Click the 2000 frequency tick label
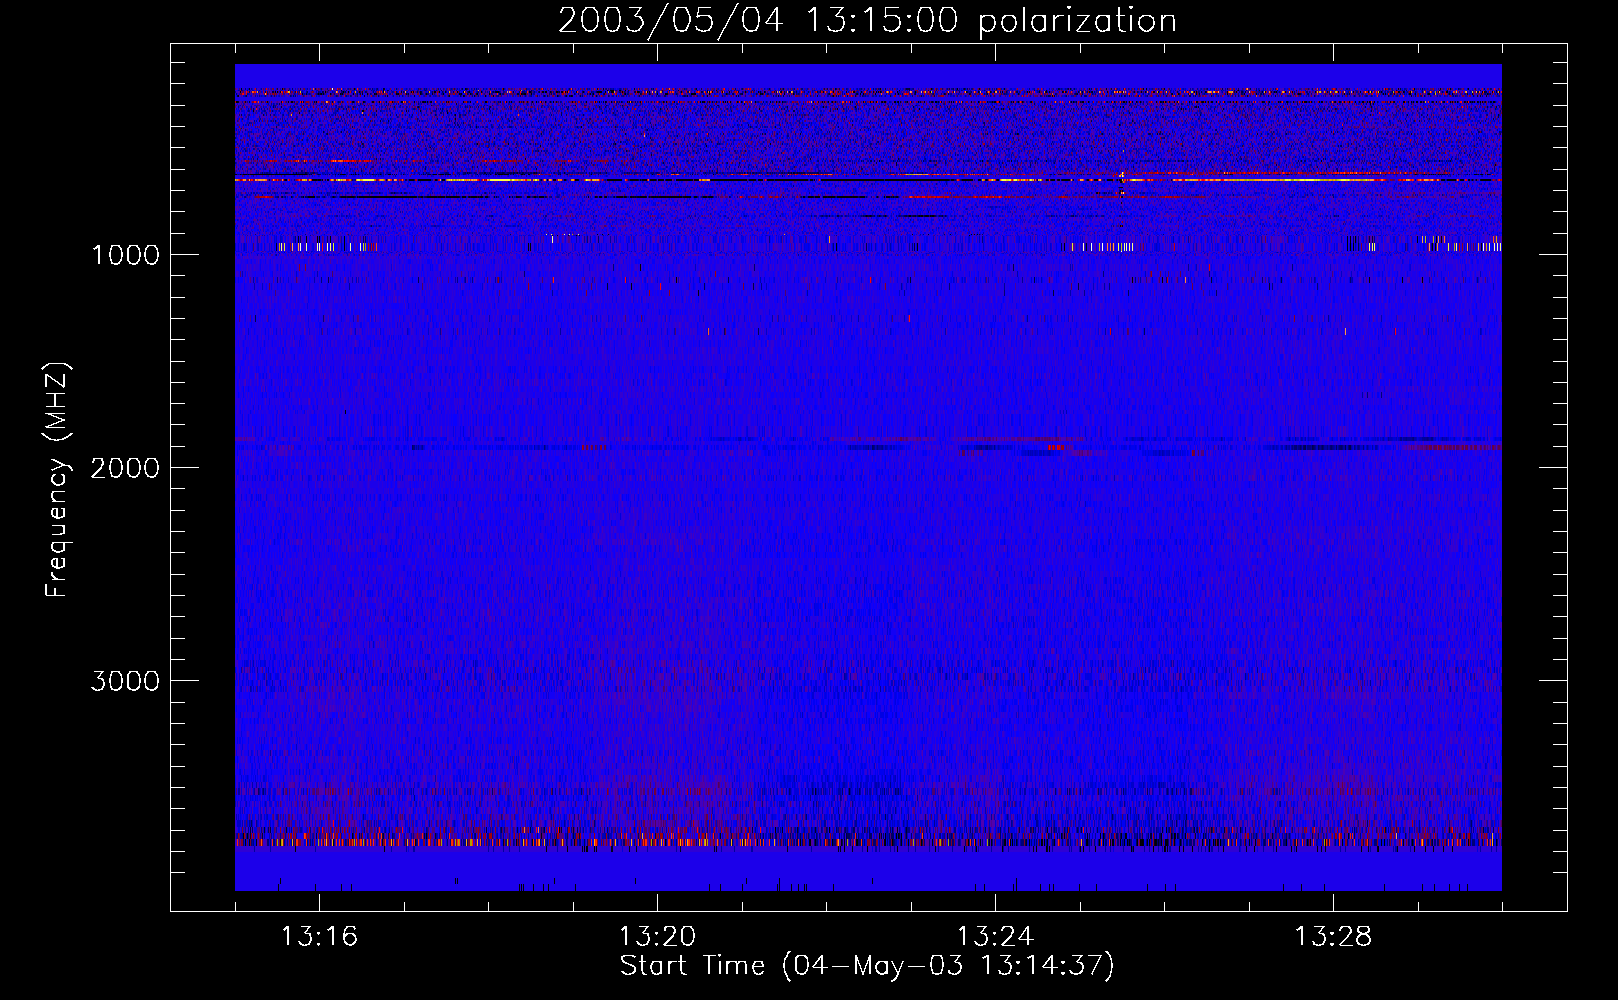This screenshot has width=1618, height=1000. pyautogui.click(x=125, y=468)
